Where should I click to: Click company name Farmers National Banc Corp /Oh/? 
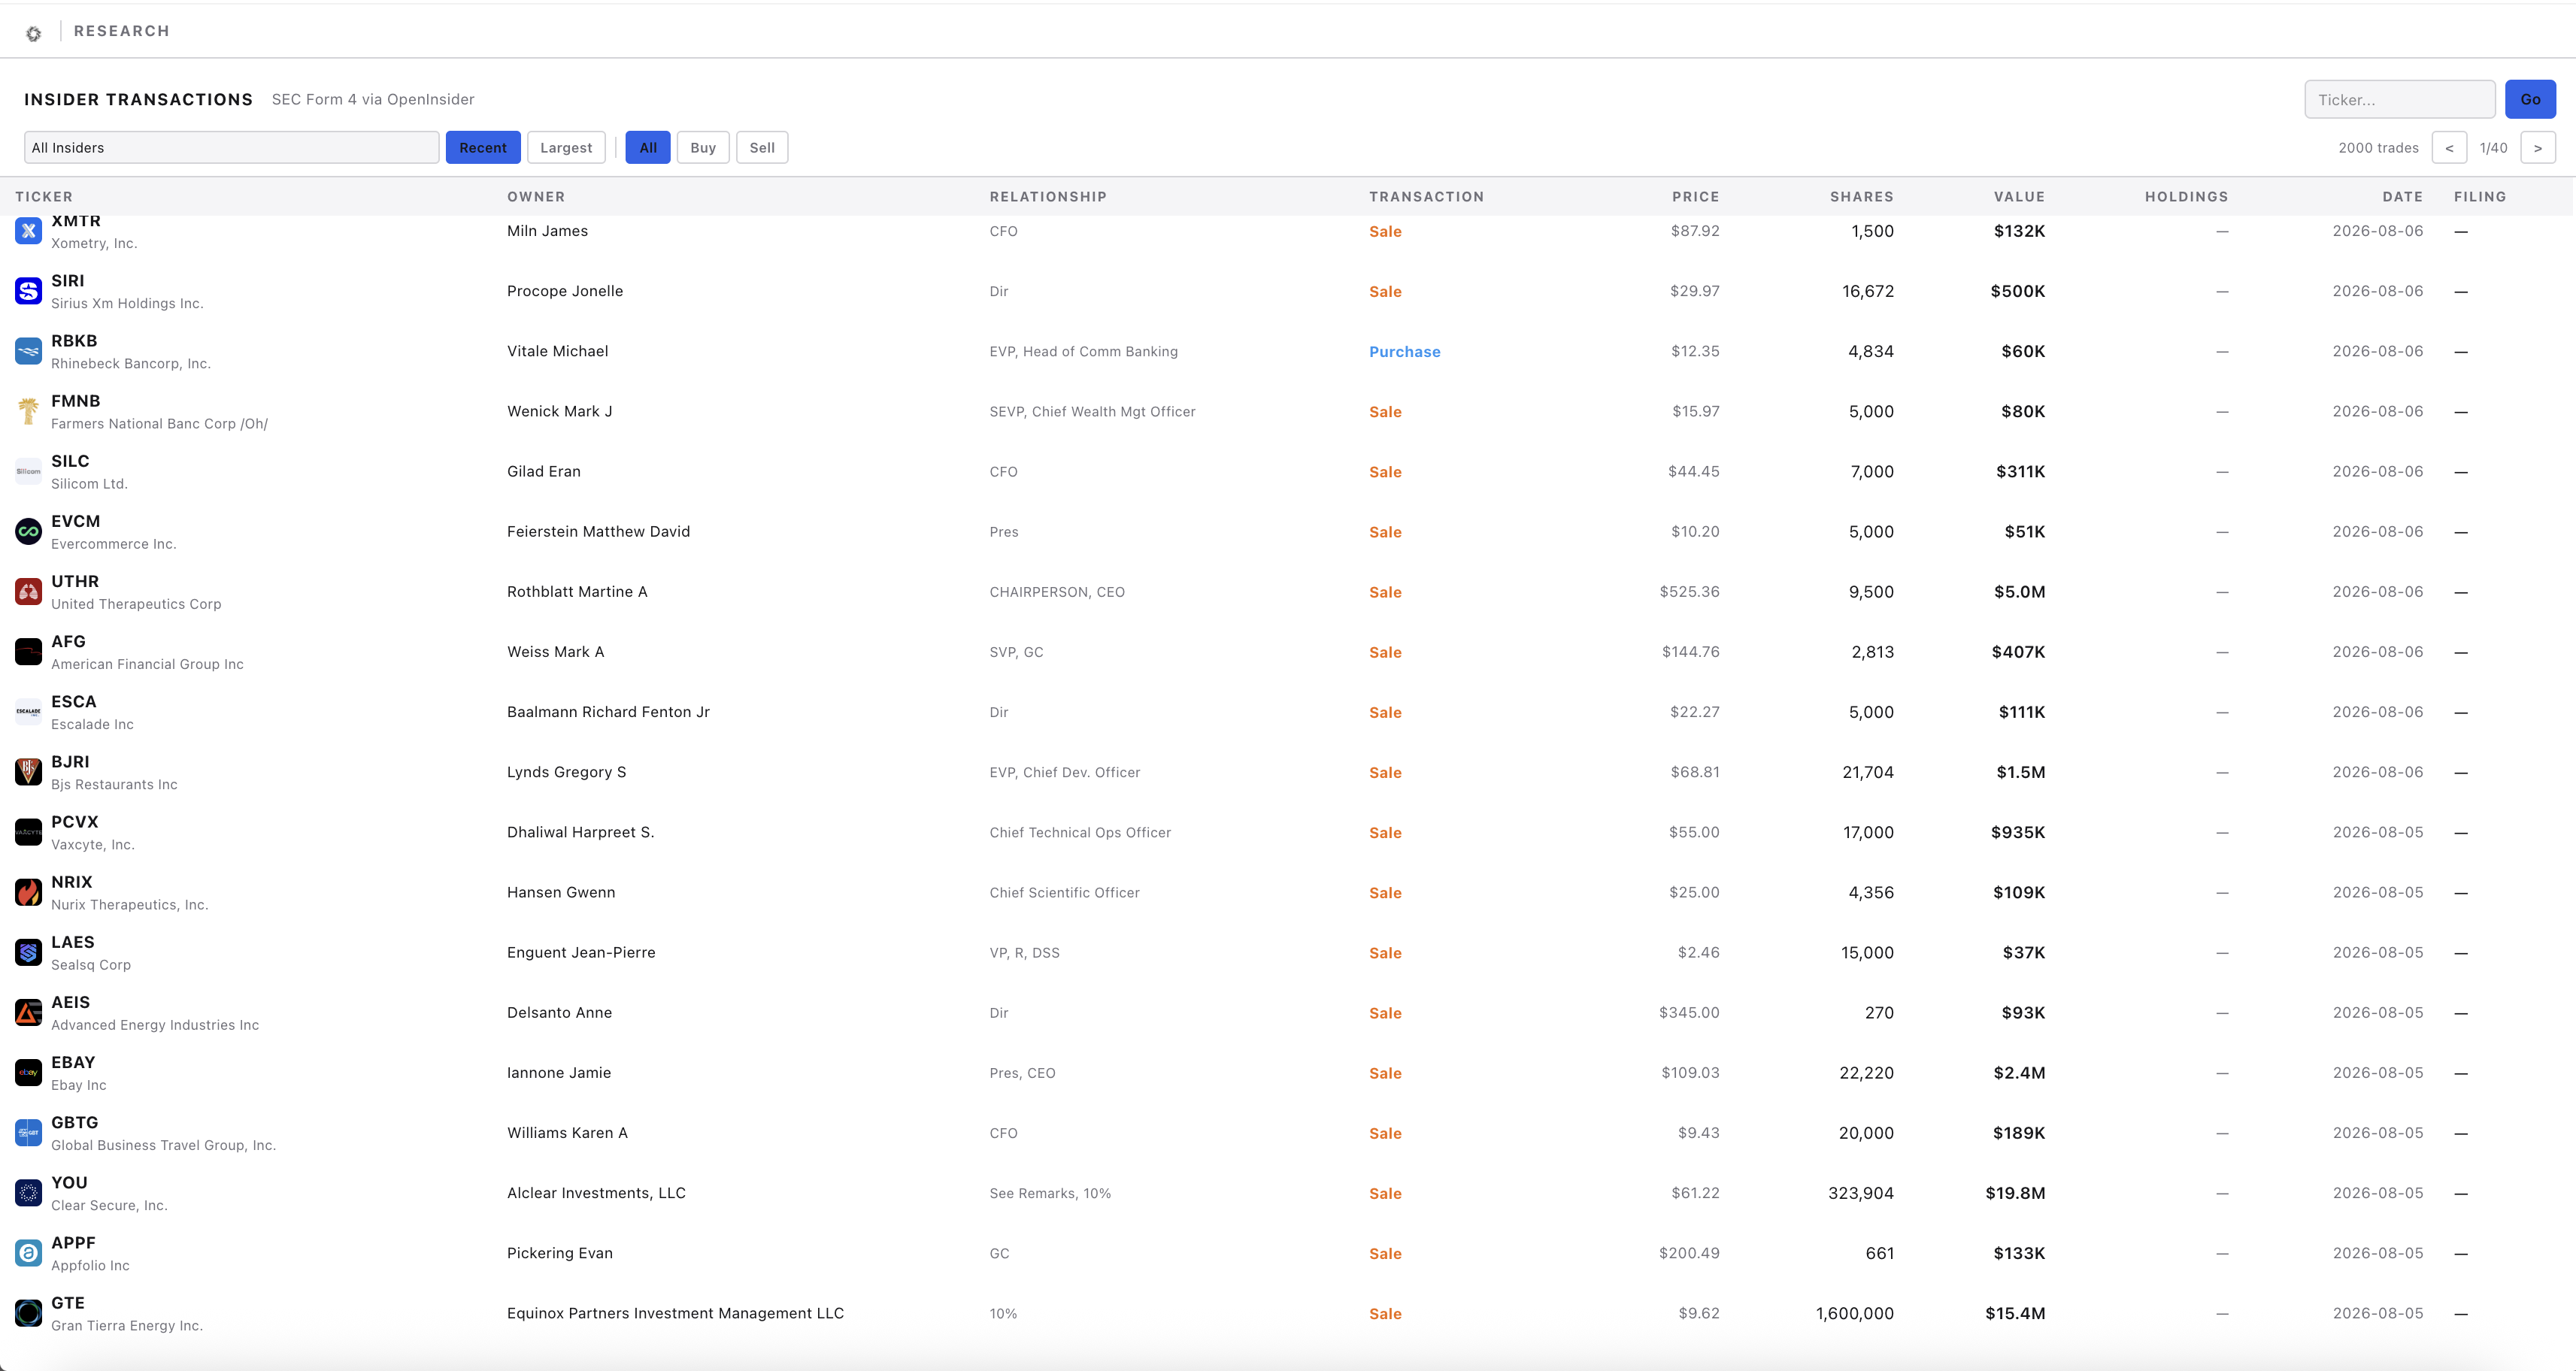pyautogui.click(x=159, y=424)
